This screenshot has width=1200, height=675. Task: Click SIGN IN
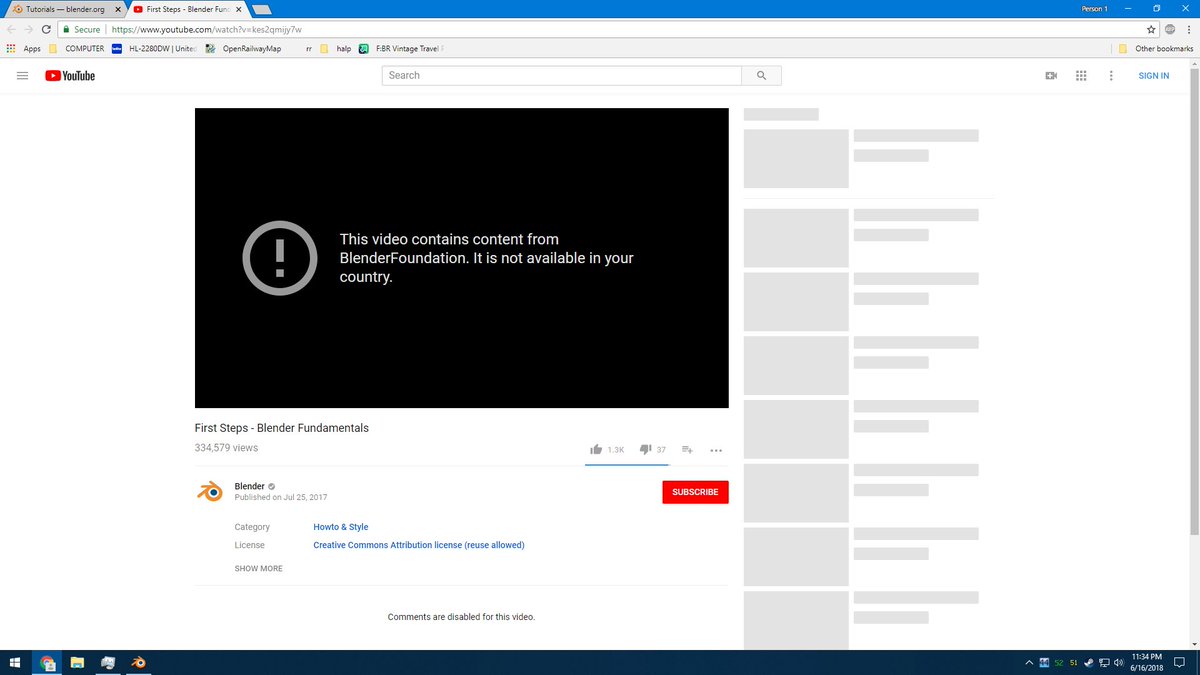pyautogui.click(x=1153, y=75)
